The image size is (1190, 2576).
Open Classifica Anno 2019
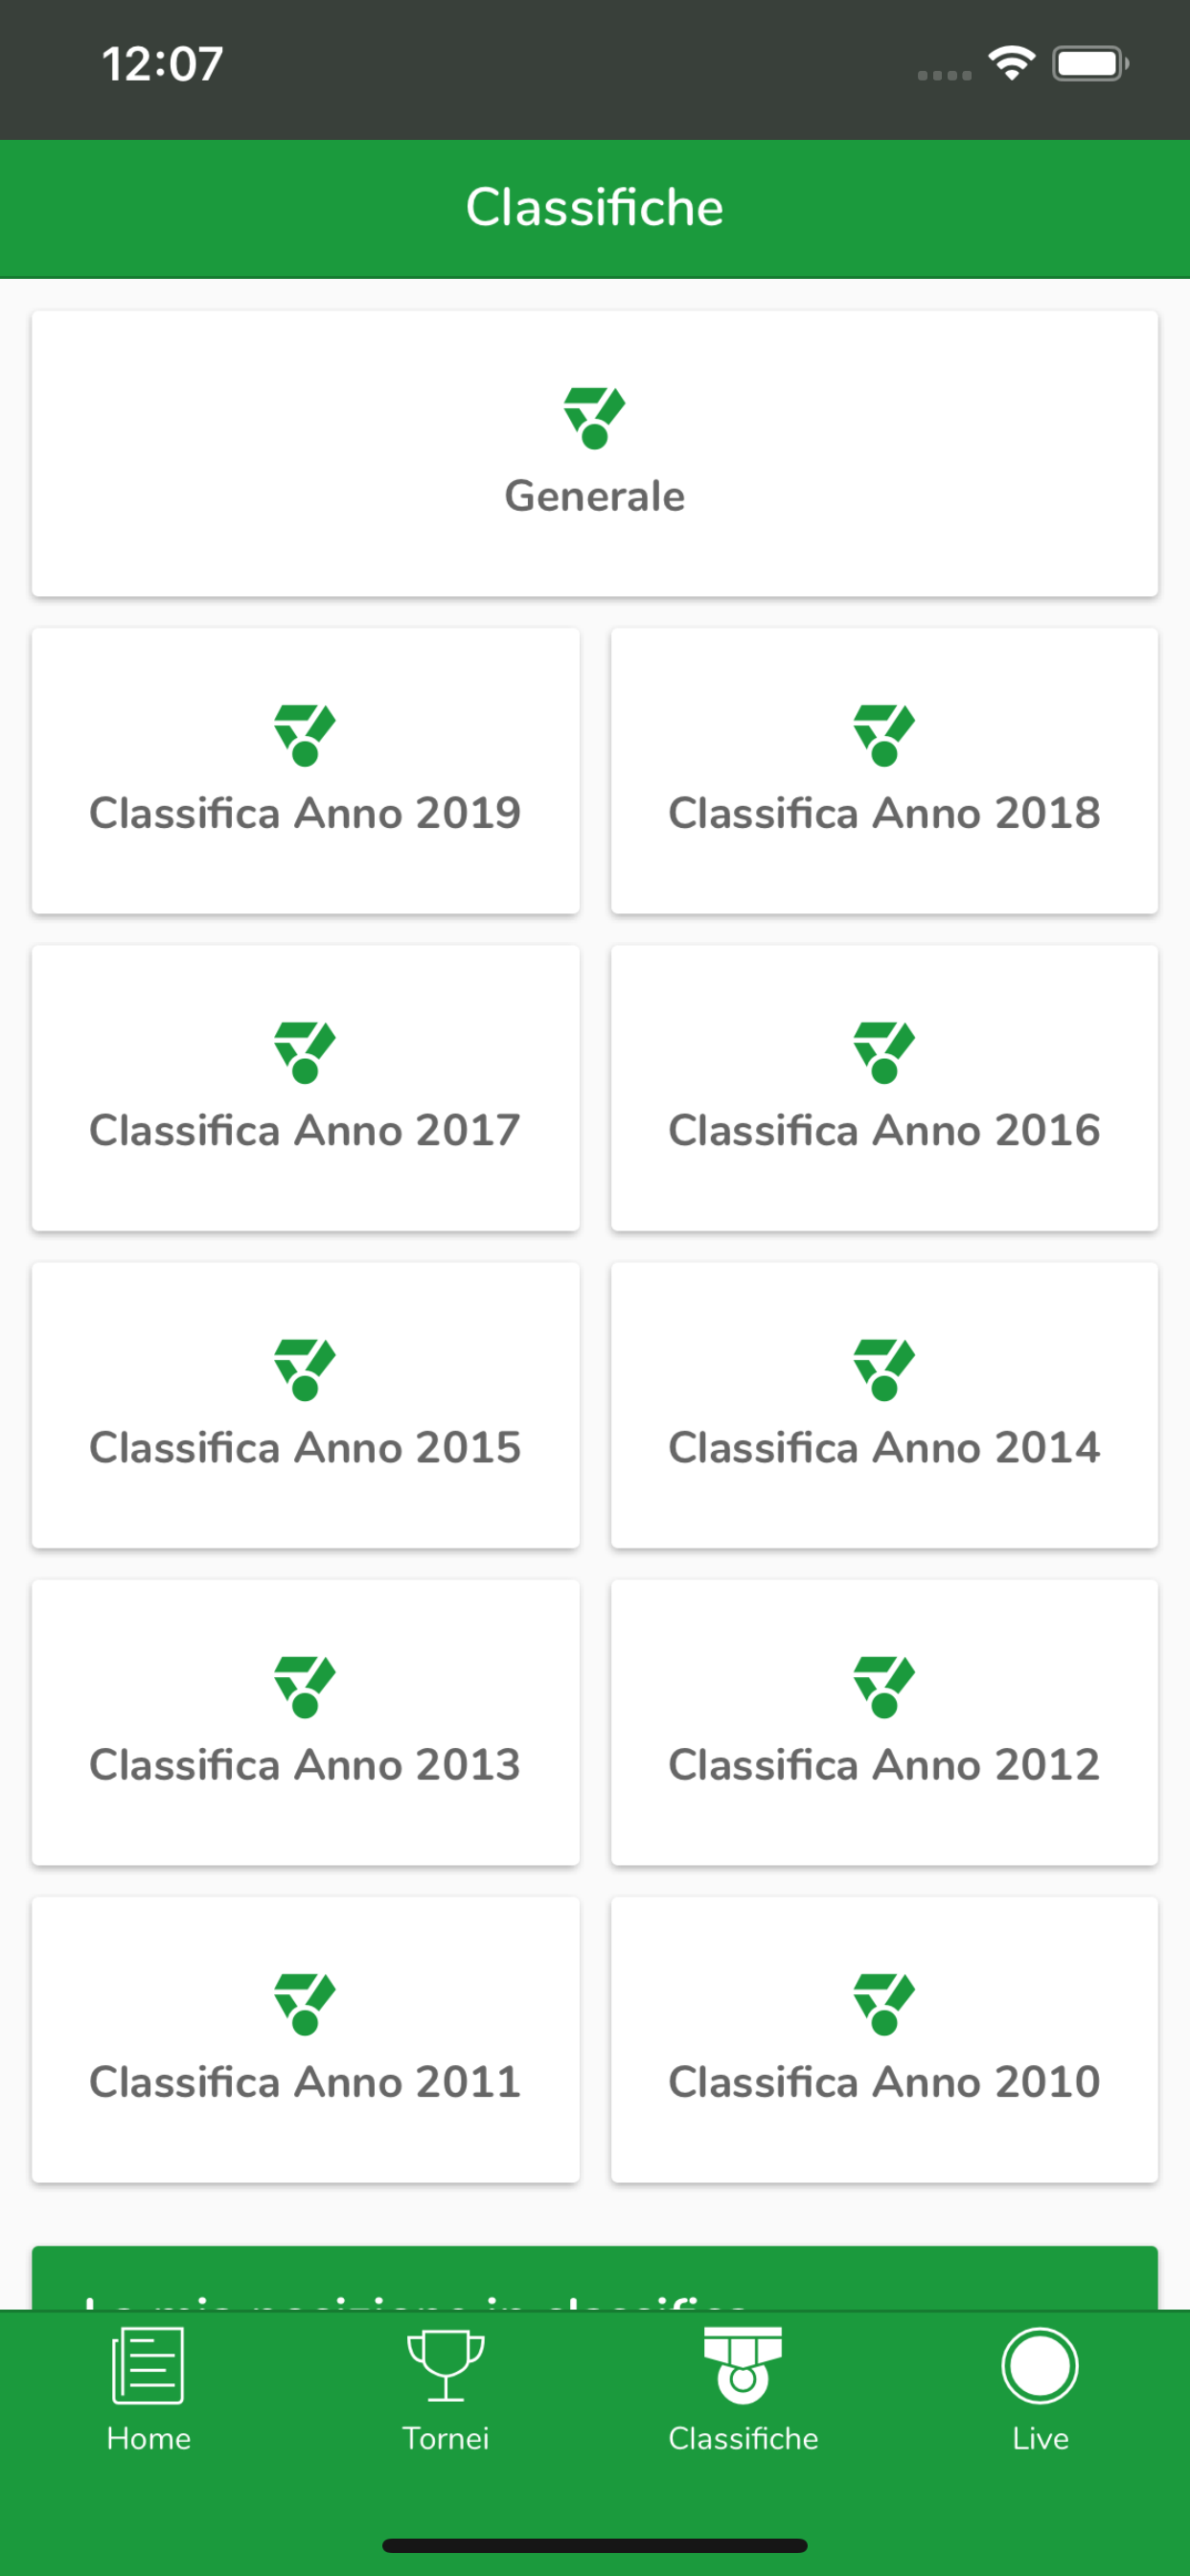[305, 770]
